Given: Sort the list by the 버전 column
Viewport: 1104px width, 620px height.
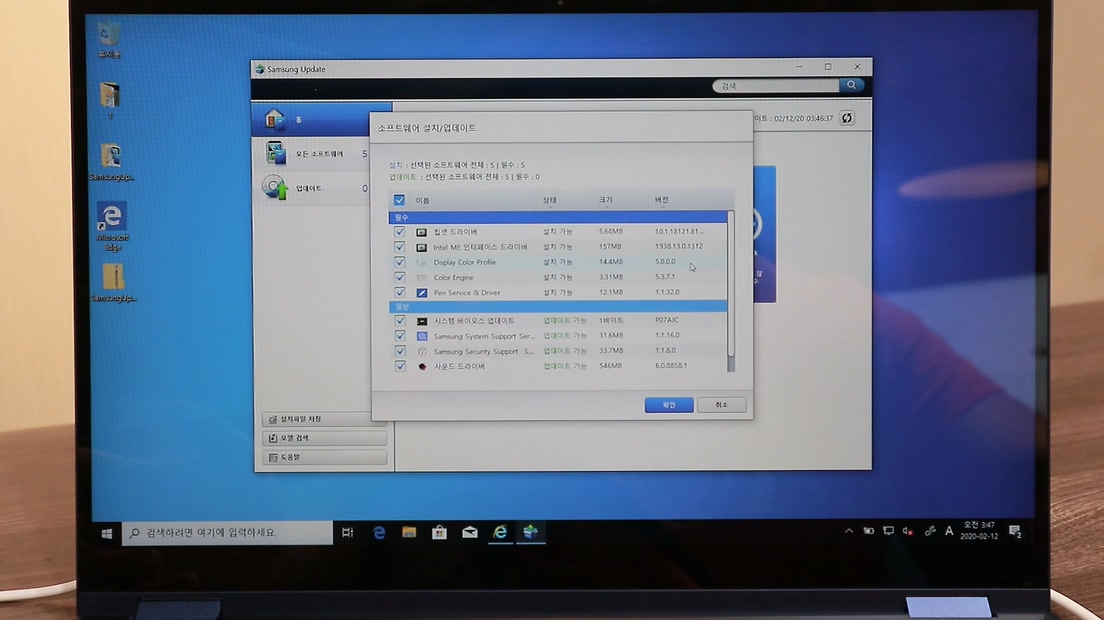Looking at the screenshot, I should pos(662,200).
